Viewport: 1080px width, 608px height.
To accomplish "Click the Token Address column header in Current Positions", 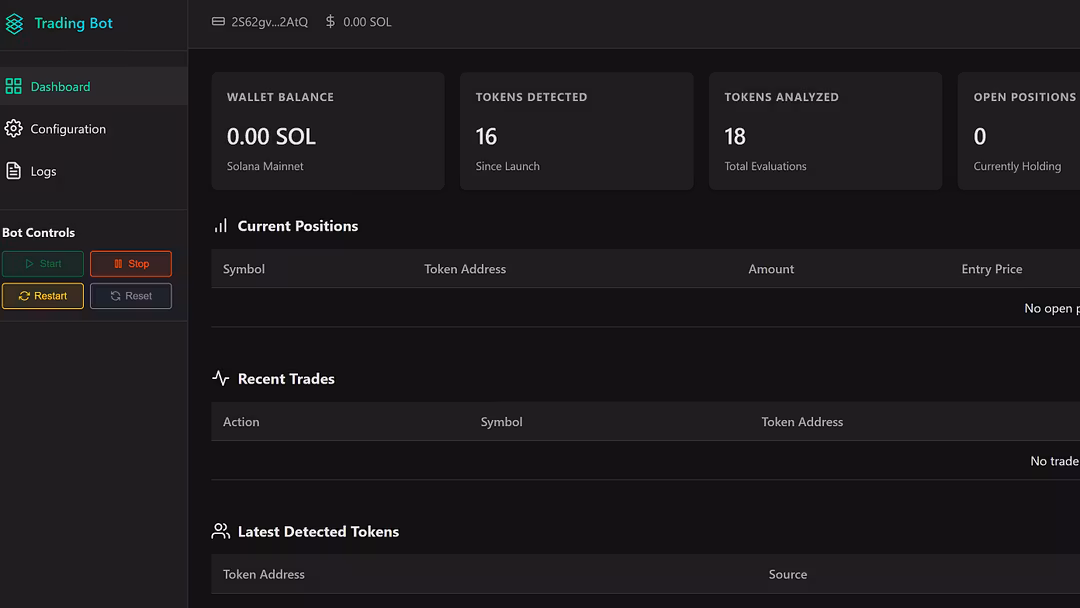I will pyautogui.click(x=465, y=269).
